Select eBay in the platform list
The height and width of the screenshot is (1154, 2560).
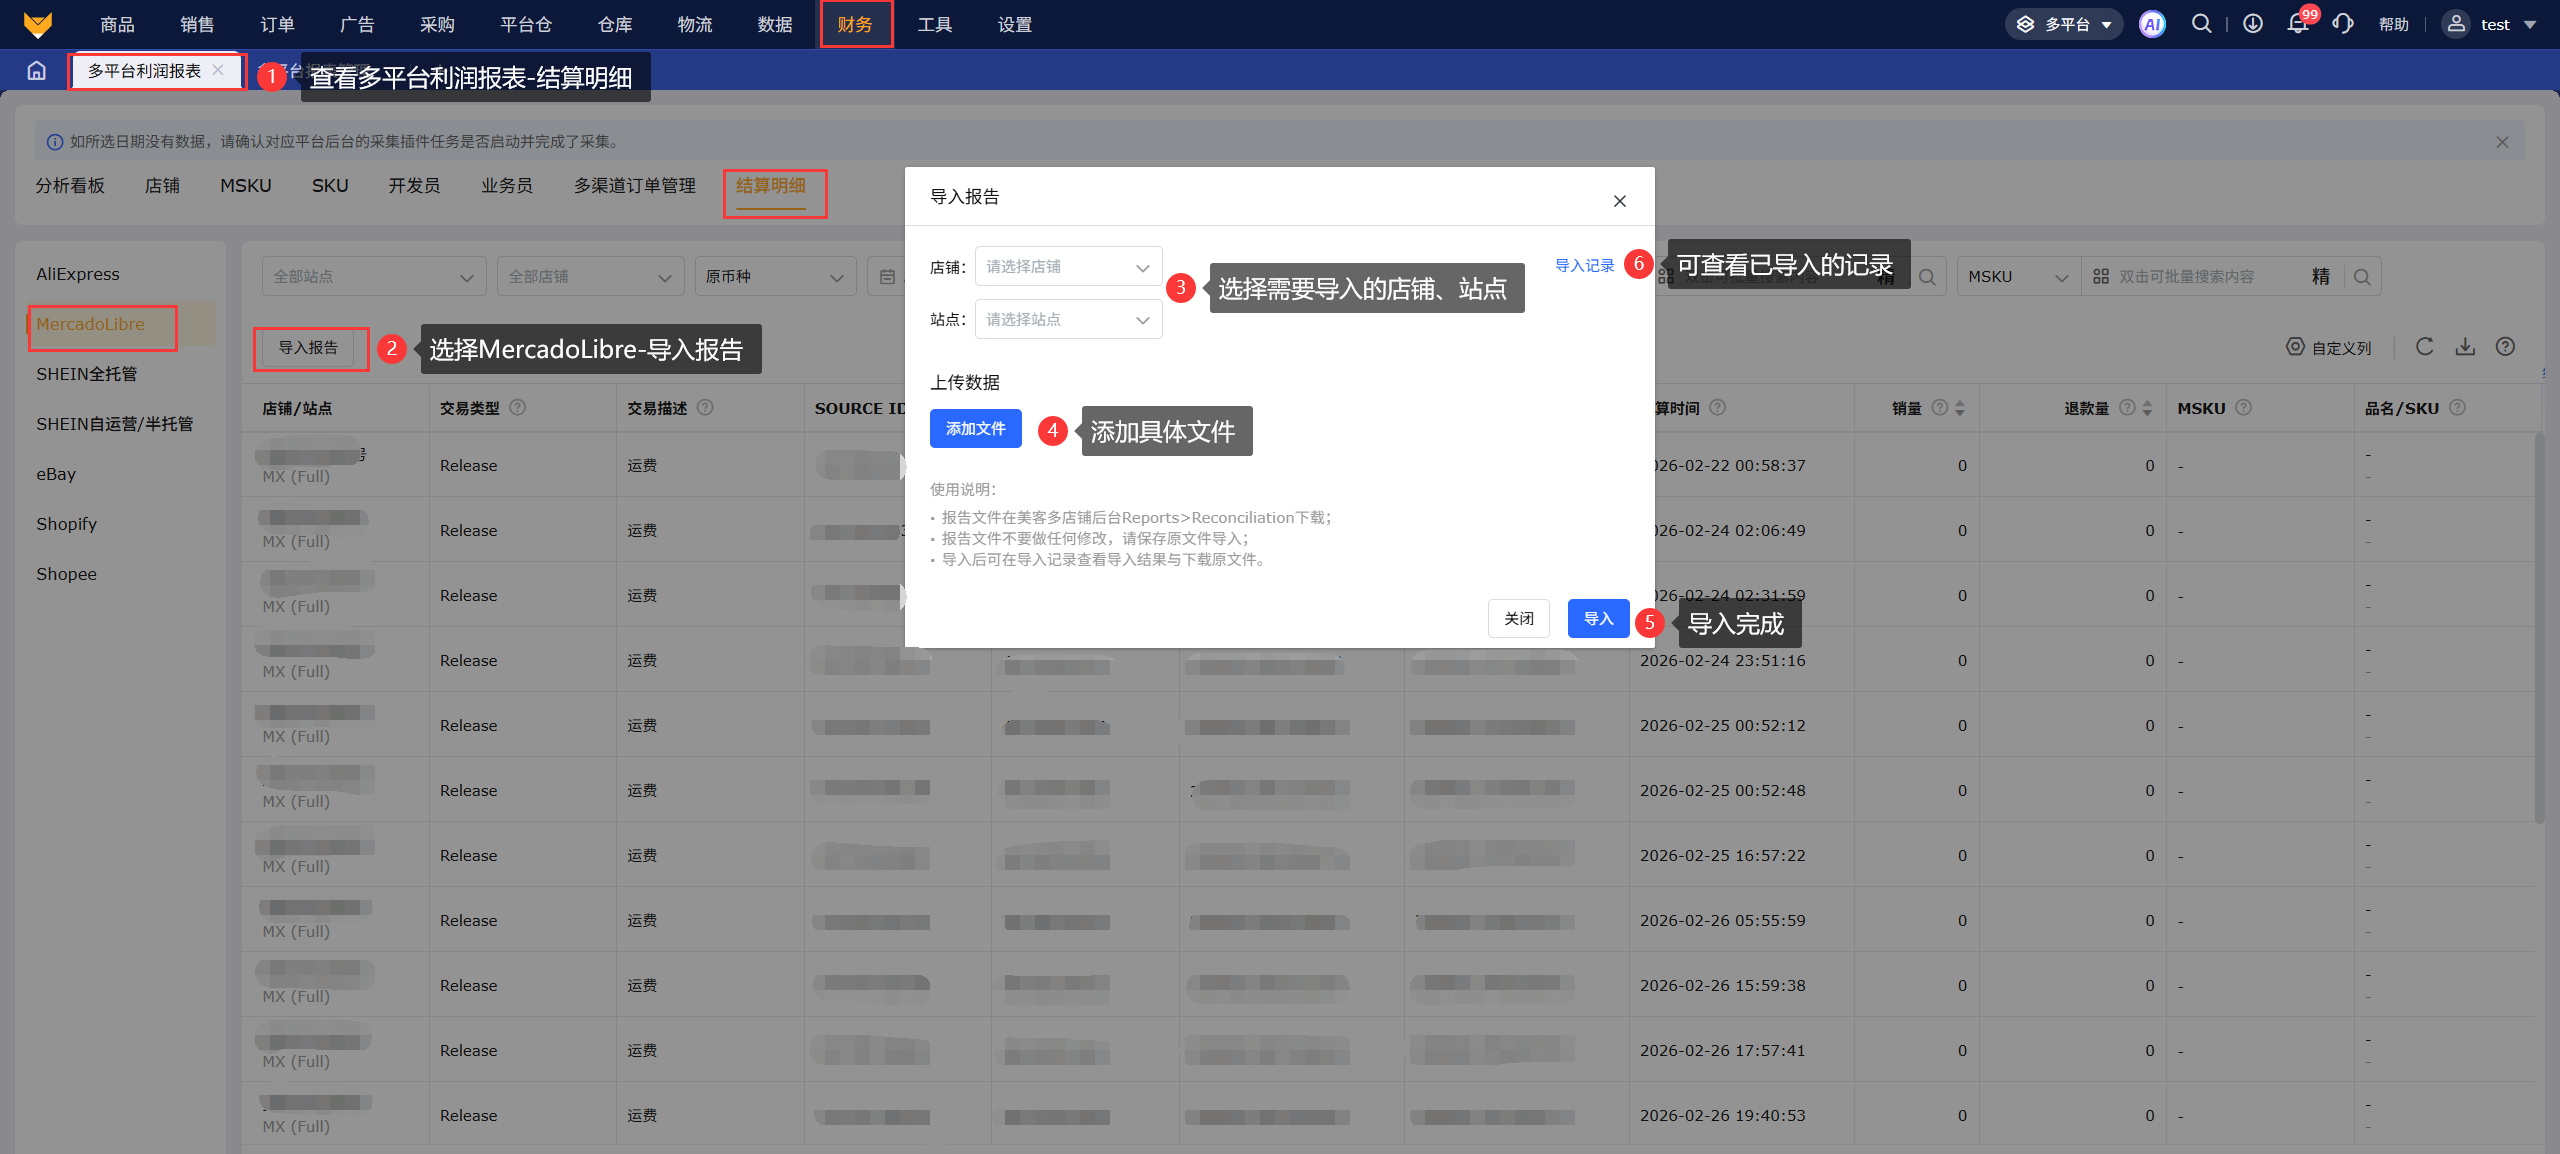coord(56,474)
